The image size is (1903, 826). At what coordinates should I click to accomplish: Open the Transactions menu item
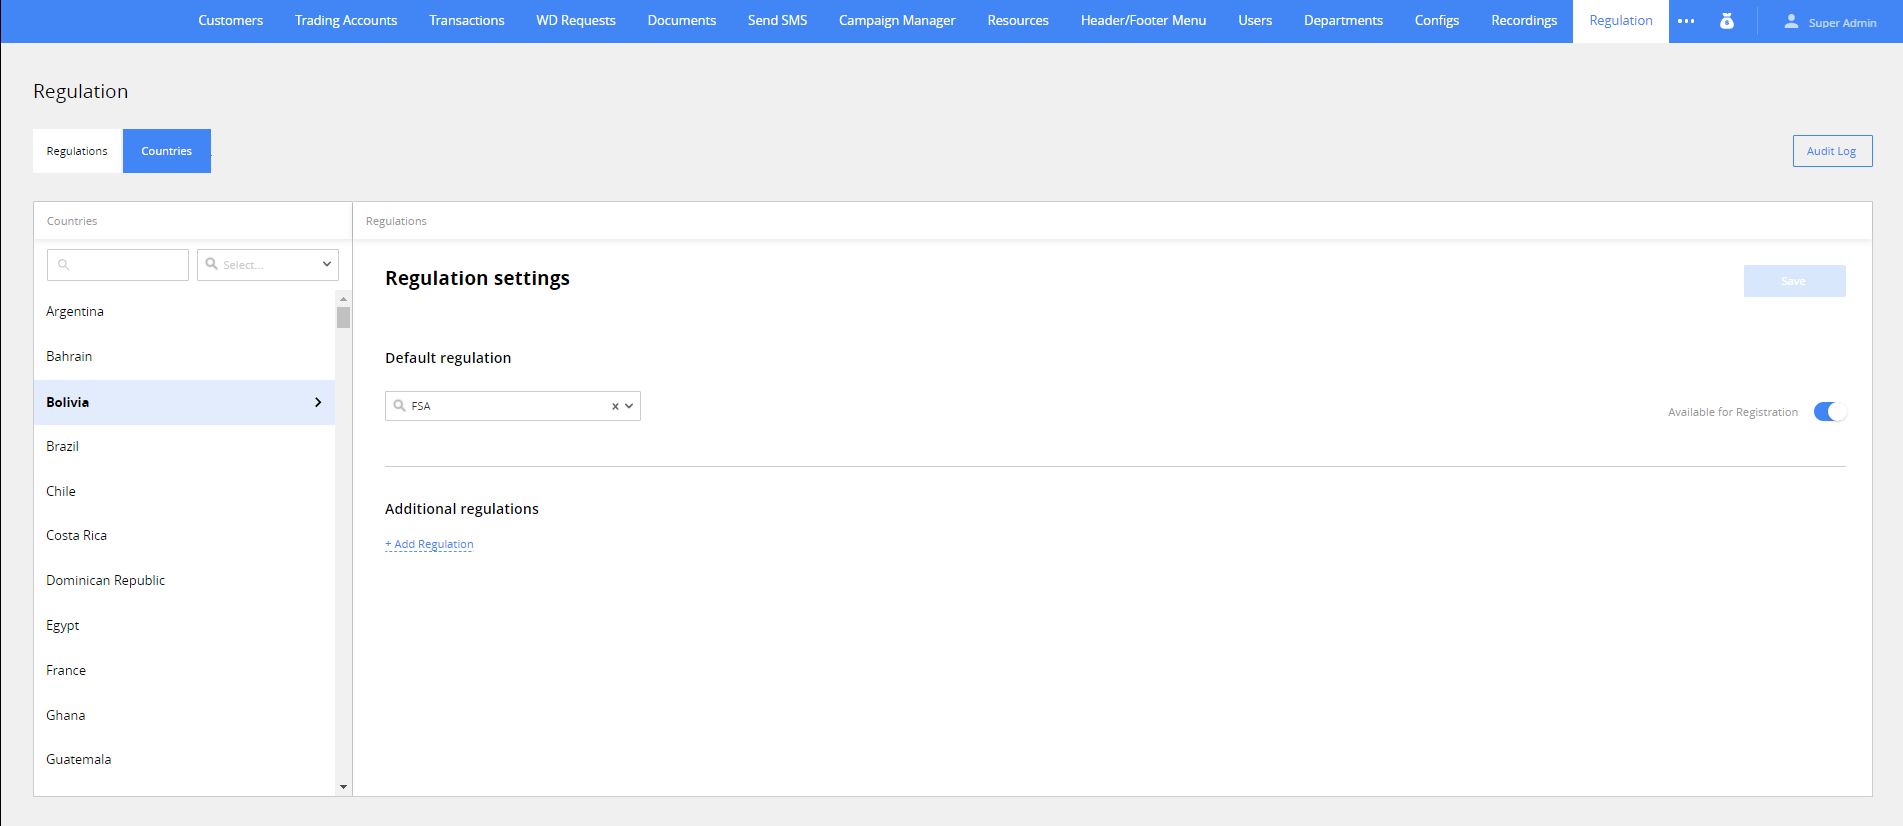[x=467, y=21]
